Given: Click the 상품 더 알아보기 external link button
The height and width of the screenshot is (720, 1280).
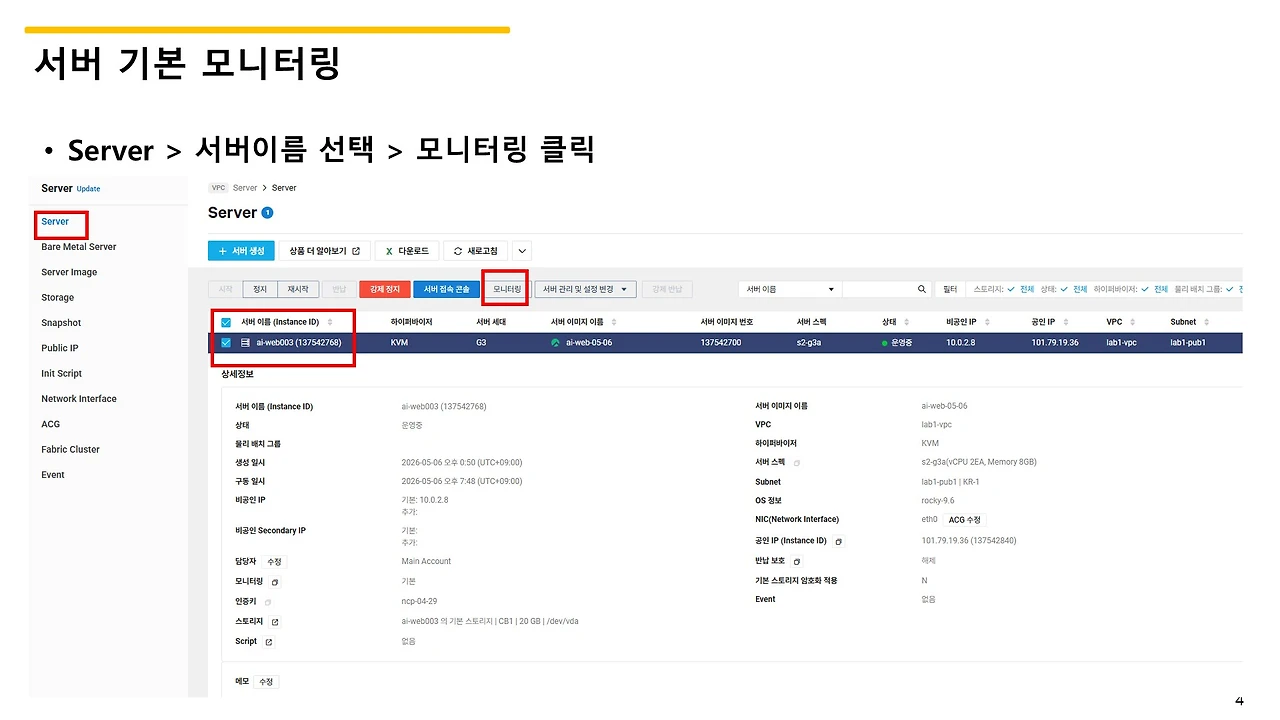Looking at the screenshot, I should (324, 251).
